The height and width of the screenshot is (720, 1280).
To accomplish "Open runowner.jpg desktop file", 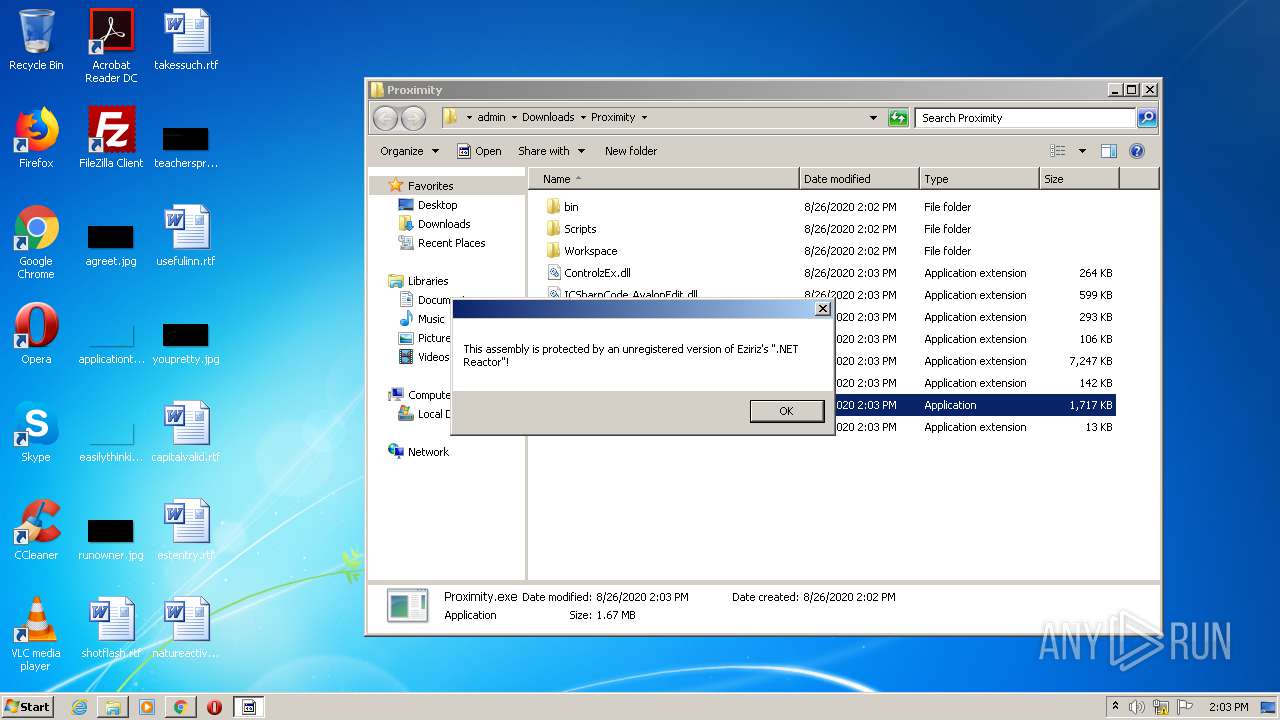I will tap(111, 539).
